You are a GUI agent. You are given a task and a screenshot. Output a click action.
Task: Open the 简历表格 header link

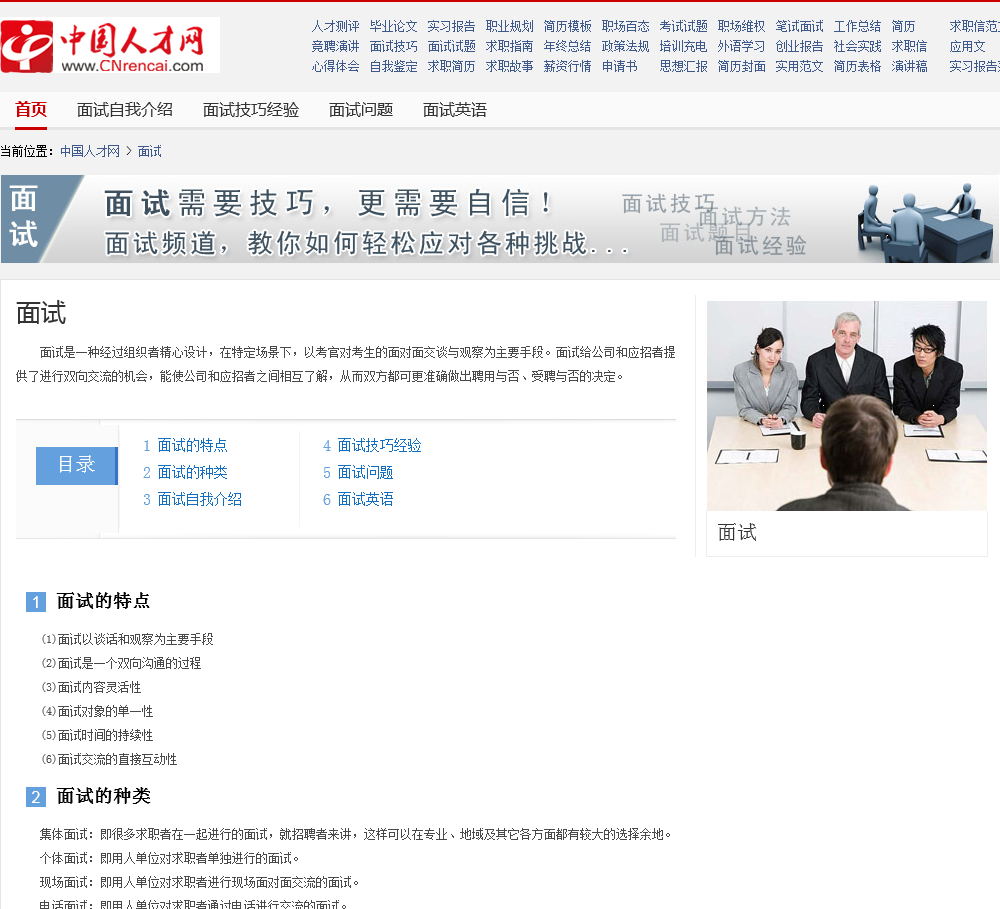(x=858, y=66)
